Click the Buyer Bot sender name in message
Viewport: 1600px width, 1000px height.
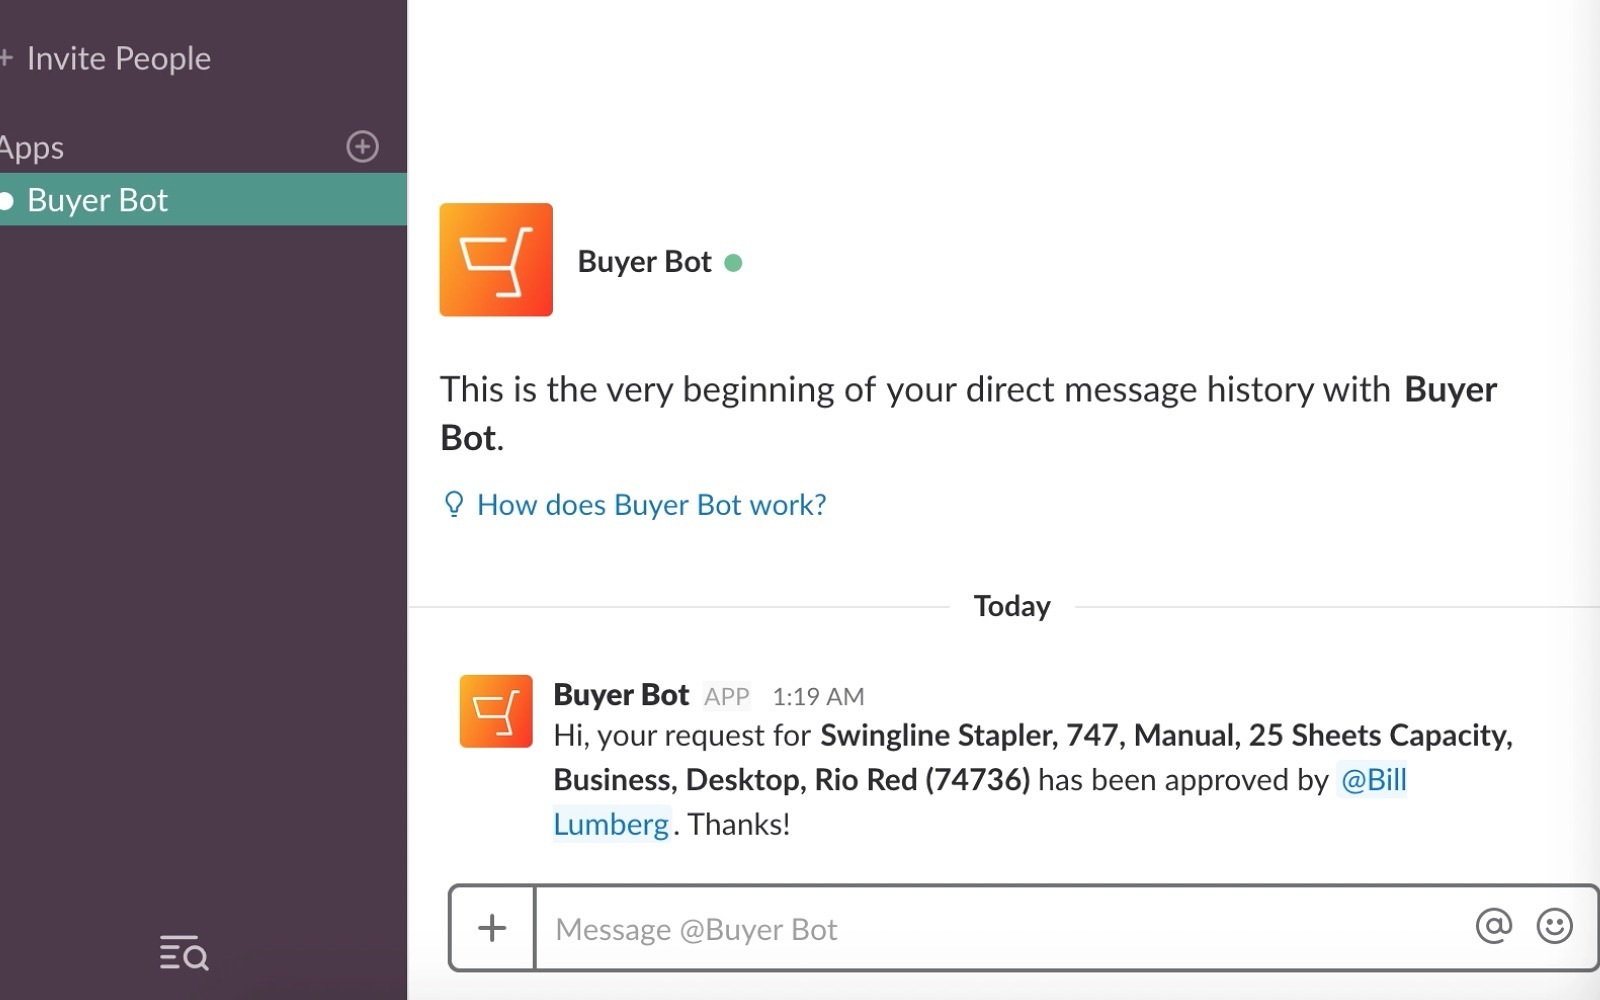(621, 695)
